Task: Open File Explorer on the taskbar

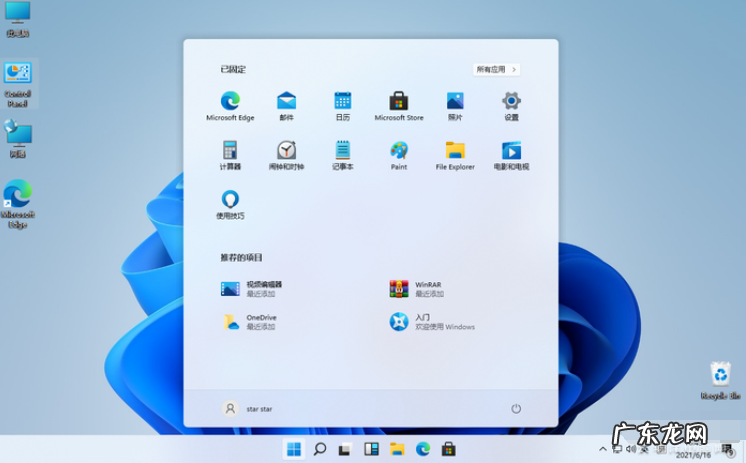Action: tap(397, 449)
